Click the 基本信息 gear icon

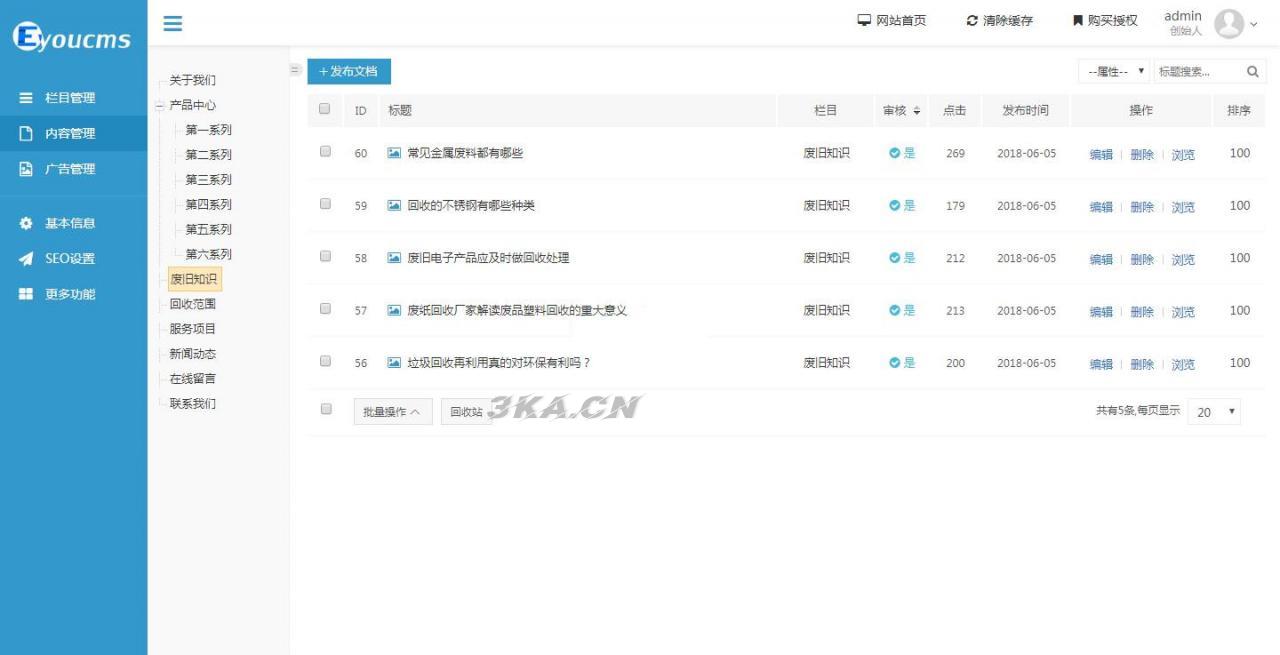point(27,223)
